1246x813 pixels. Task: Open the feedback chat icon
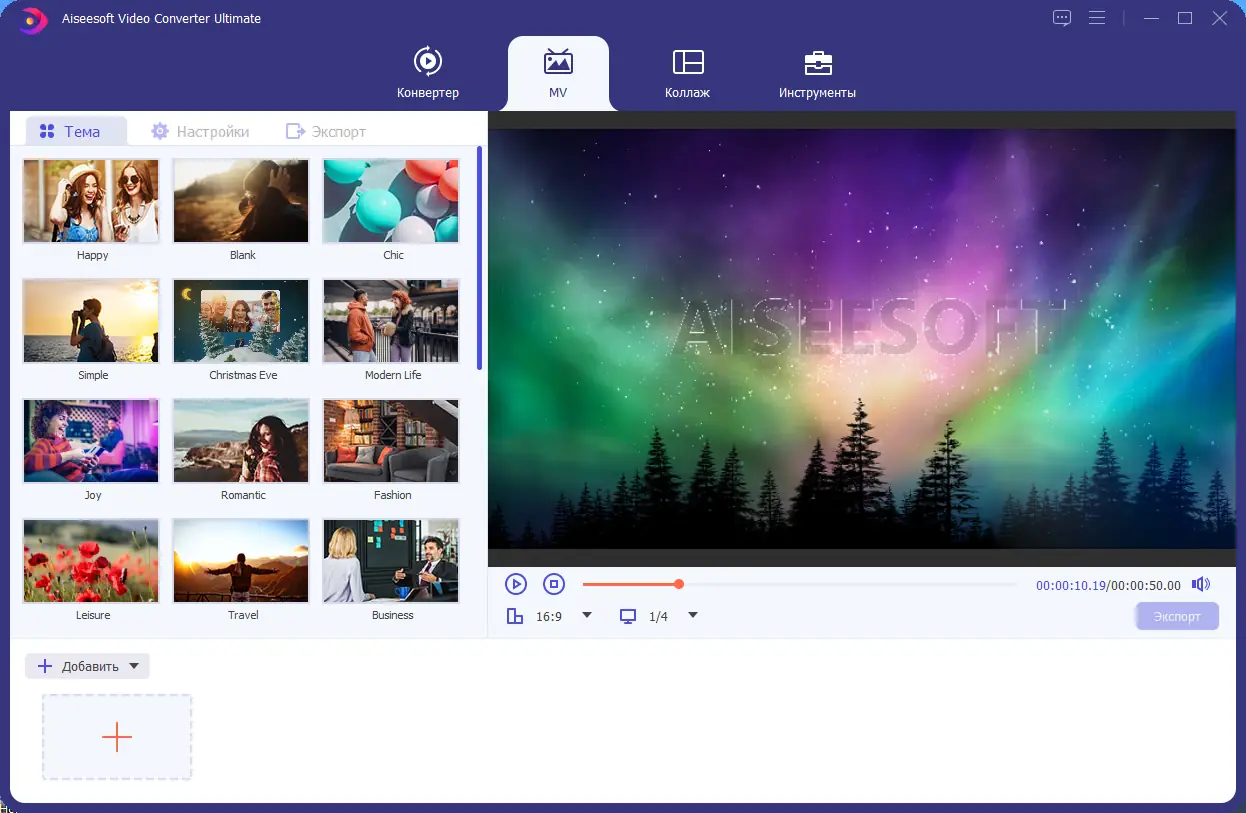pos(1062,18)
